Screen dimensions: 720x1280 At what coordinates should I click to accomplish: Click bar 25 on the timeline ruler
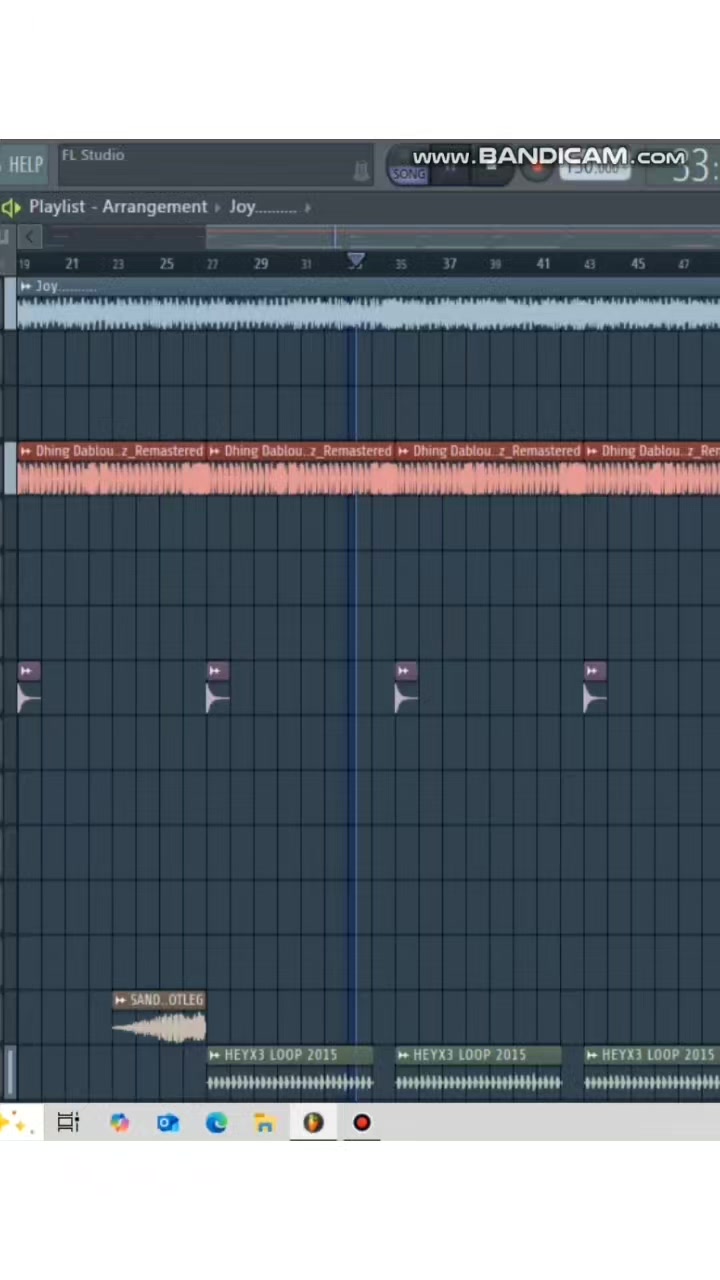(166, 264)
